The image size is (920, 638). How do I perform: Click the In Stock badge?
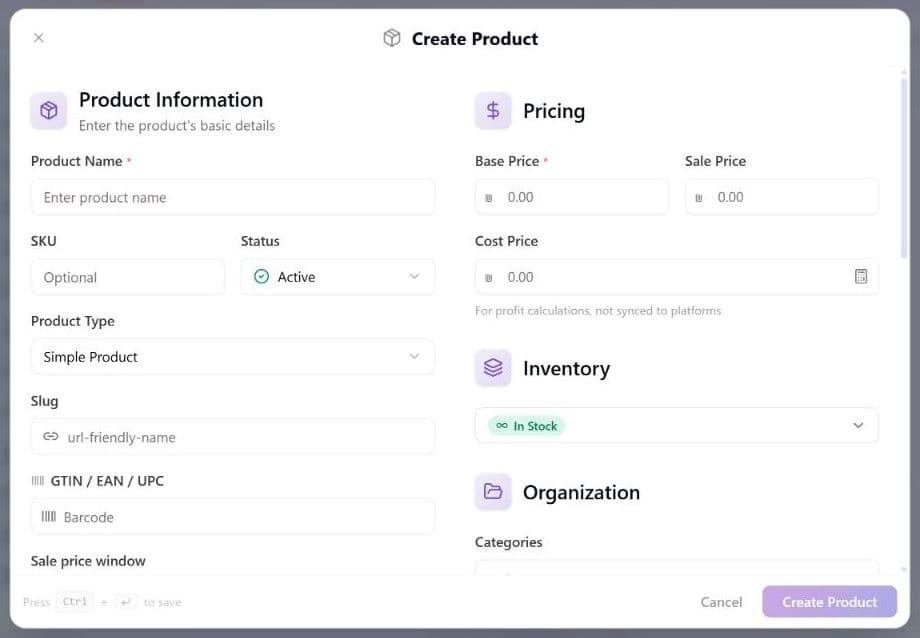(x=526, y=426)
